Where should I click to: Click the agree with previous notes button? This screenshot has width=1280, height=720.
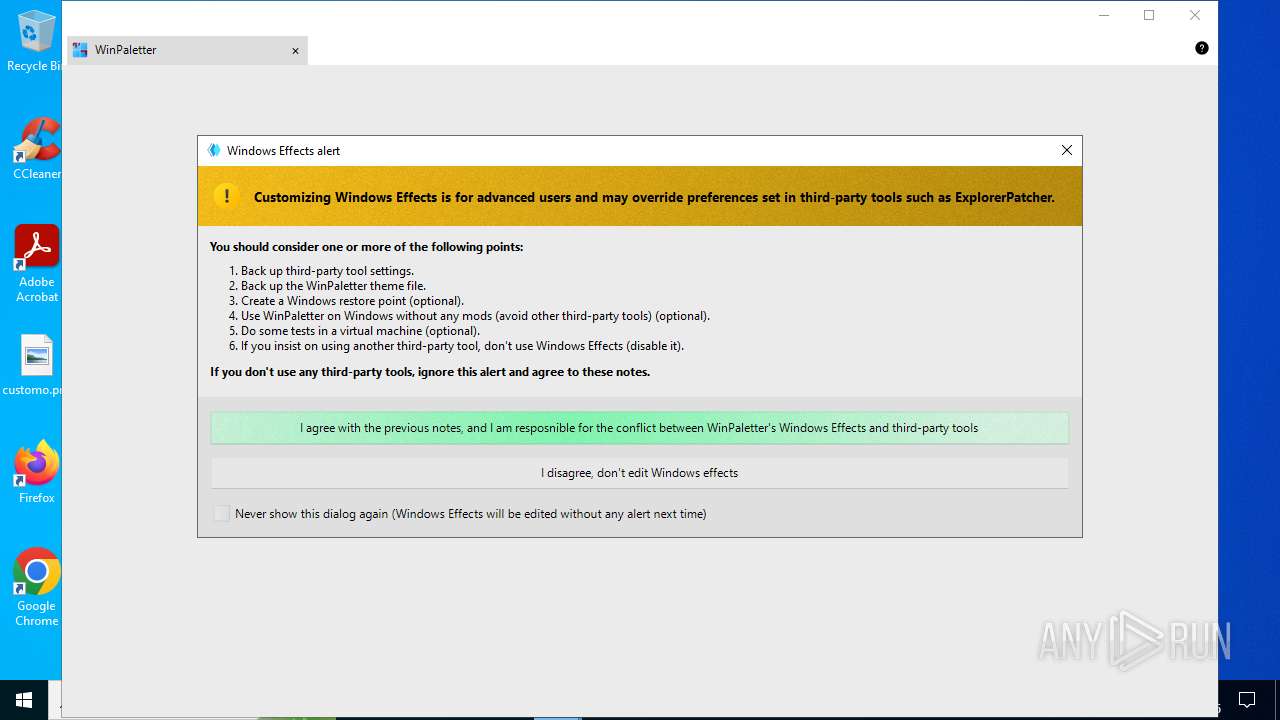pos(639,428)
